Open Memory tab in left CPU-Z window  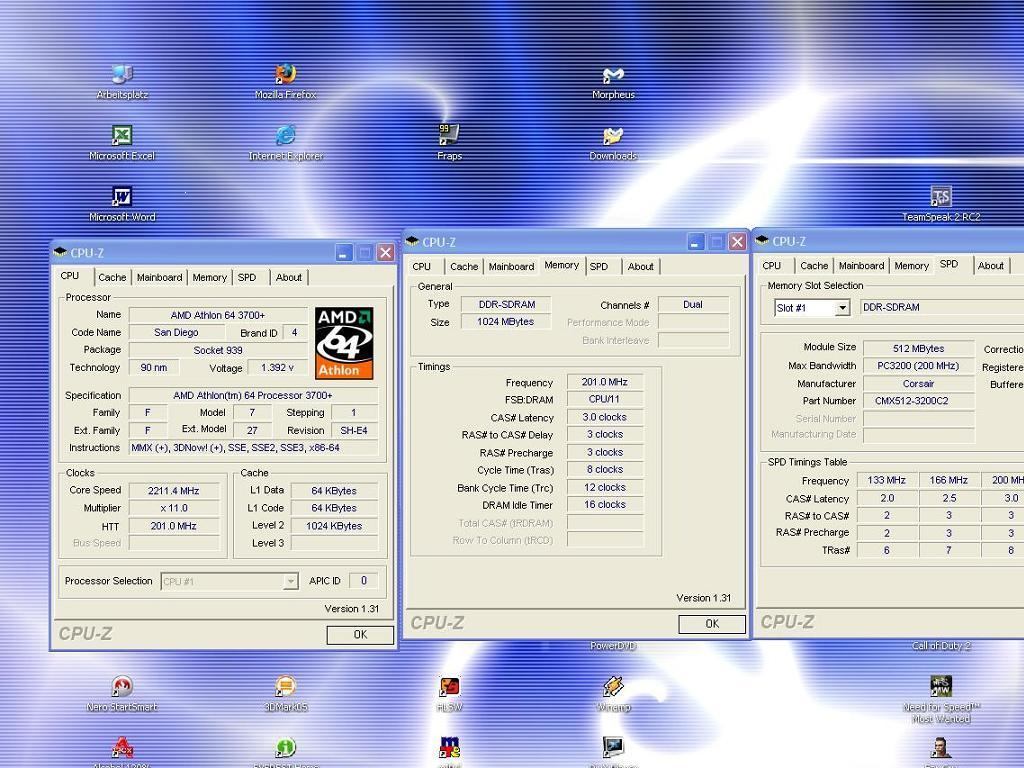tap(209, 278)
